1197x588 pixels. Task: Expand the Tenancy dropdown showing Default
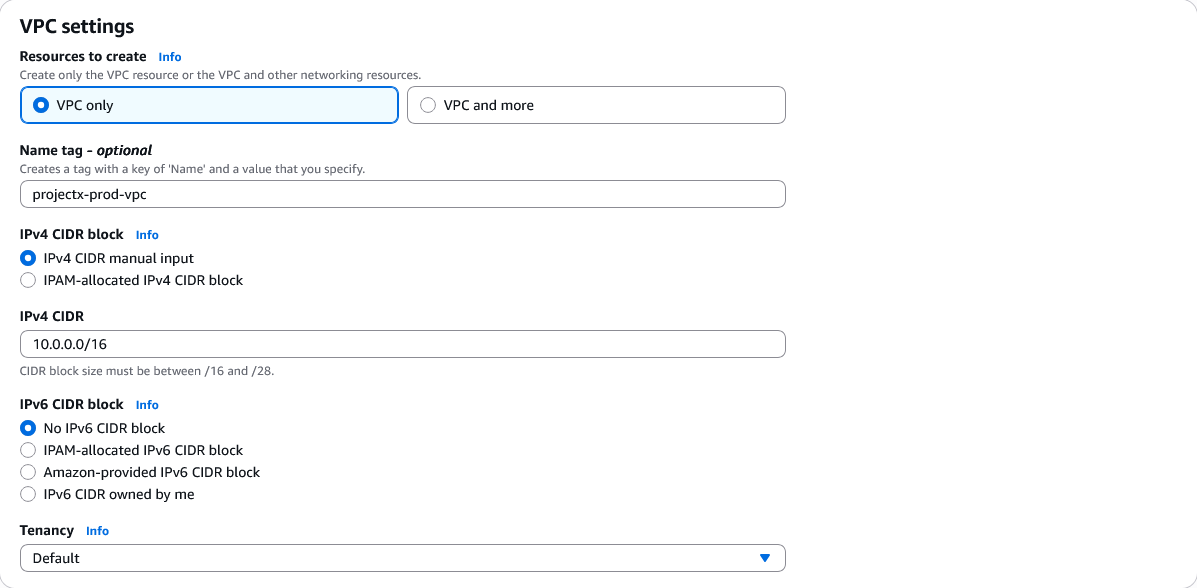pyautogui.click(x=402, y=558)
